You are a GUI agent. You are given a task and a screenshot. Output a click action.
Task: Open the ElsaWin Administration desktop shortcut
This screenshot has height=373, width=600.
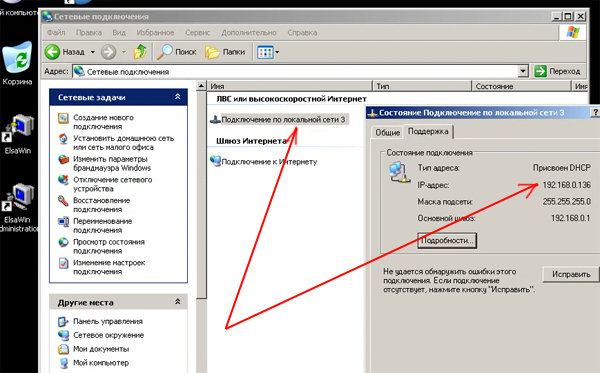point(18,208)
